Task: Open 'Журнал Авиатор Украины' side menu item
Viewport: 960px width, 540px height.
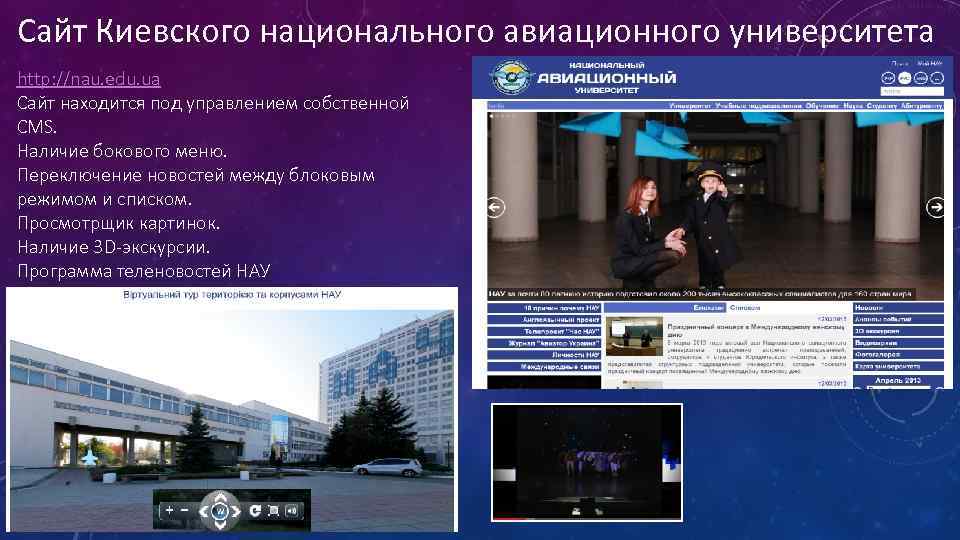Action: point(544,343)
